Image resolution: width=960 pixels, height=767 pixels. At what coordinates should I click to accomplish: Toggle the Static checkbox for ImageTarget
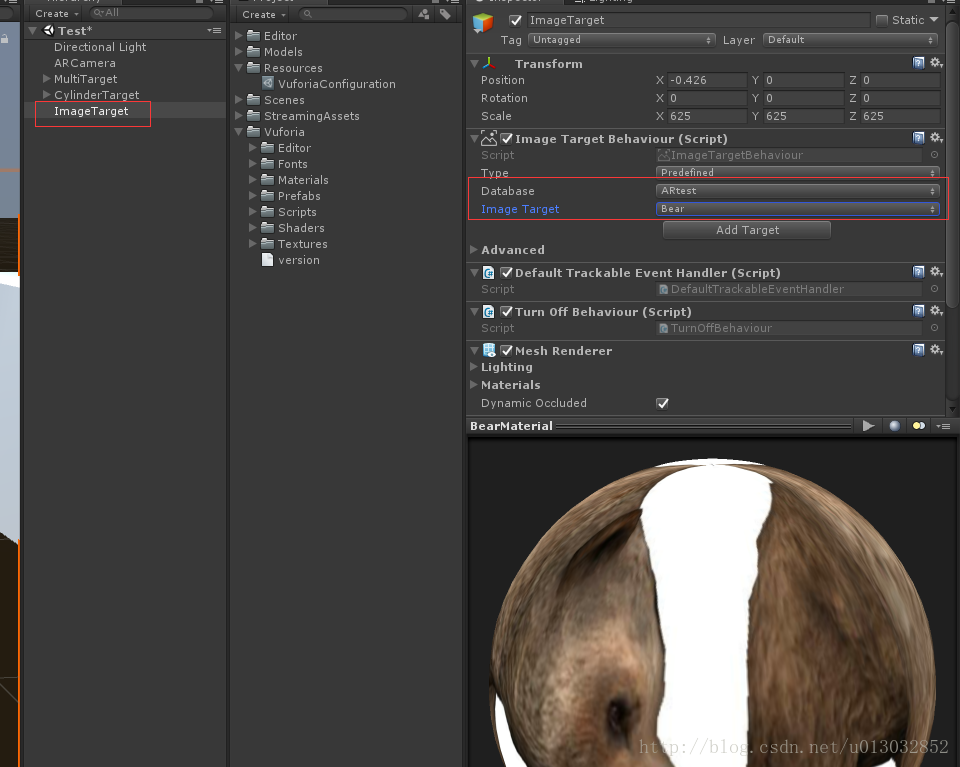884,19
